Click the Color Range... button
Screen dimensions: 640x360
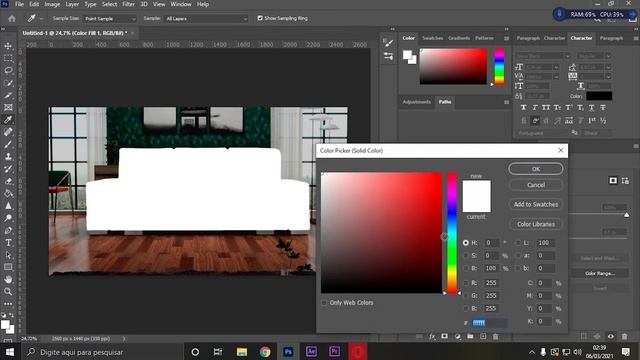coord(600,273)
